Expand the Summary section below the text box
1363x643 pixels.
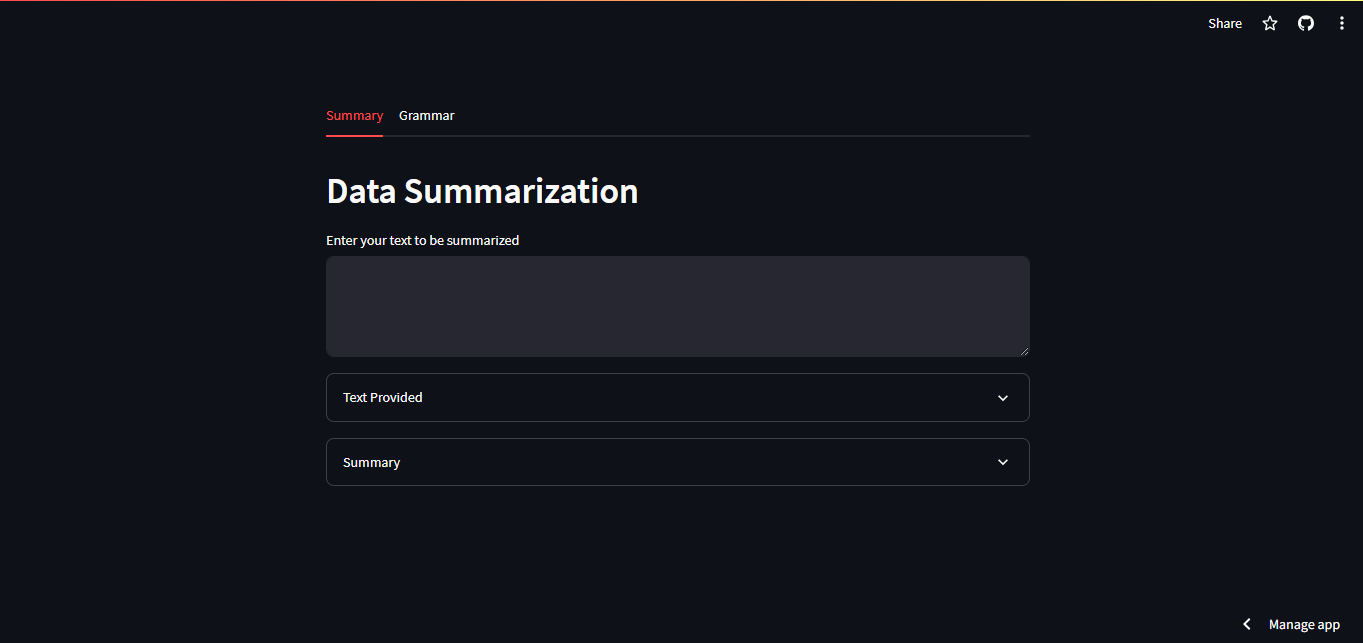[372, 462]
